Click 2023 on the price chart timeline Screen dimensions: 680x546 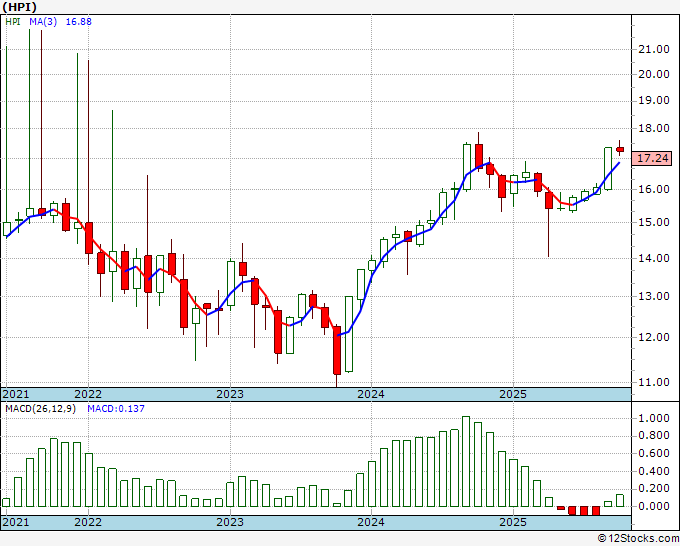(x=230, y=394)
